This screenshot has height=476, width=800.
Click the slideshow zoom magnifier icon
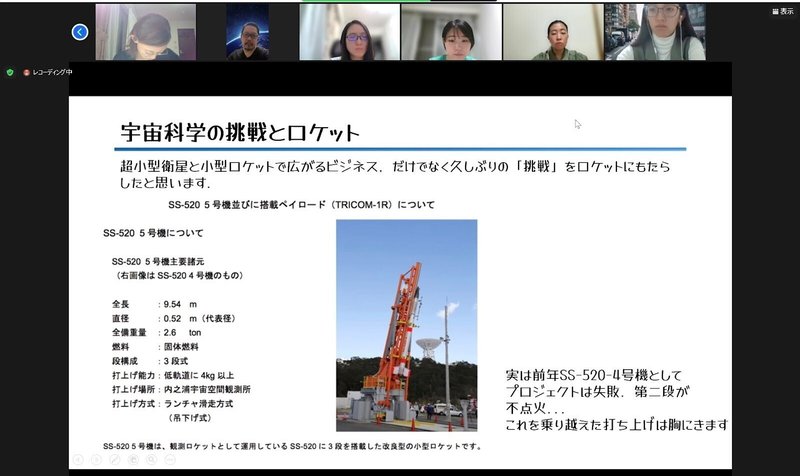[152, 460]
